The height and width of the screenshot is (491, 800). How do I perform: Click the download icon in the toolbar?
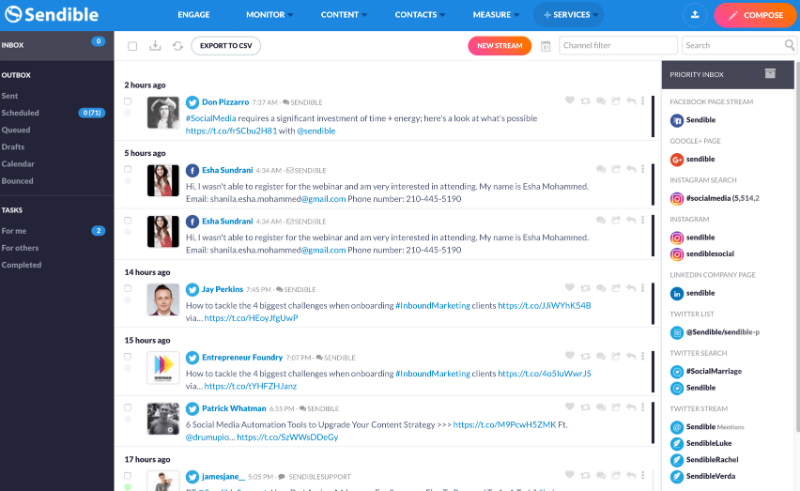[x=155, y=46]
